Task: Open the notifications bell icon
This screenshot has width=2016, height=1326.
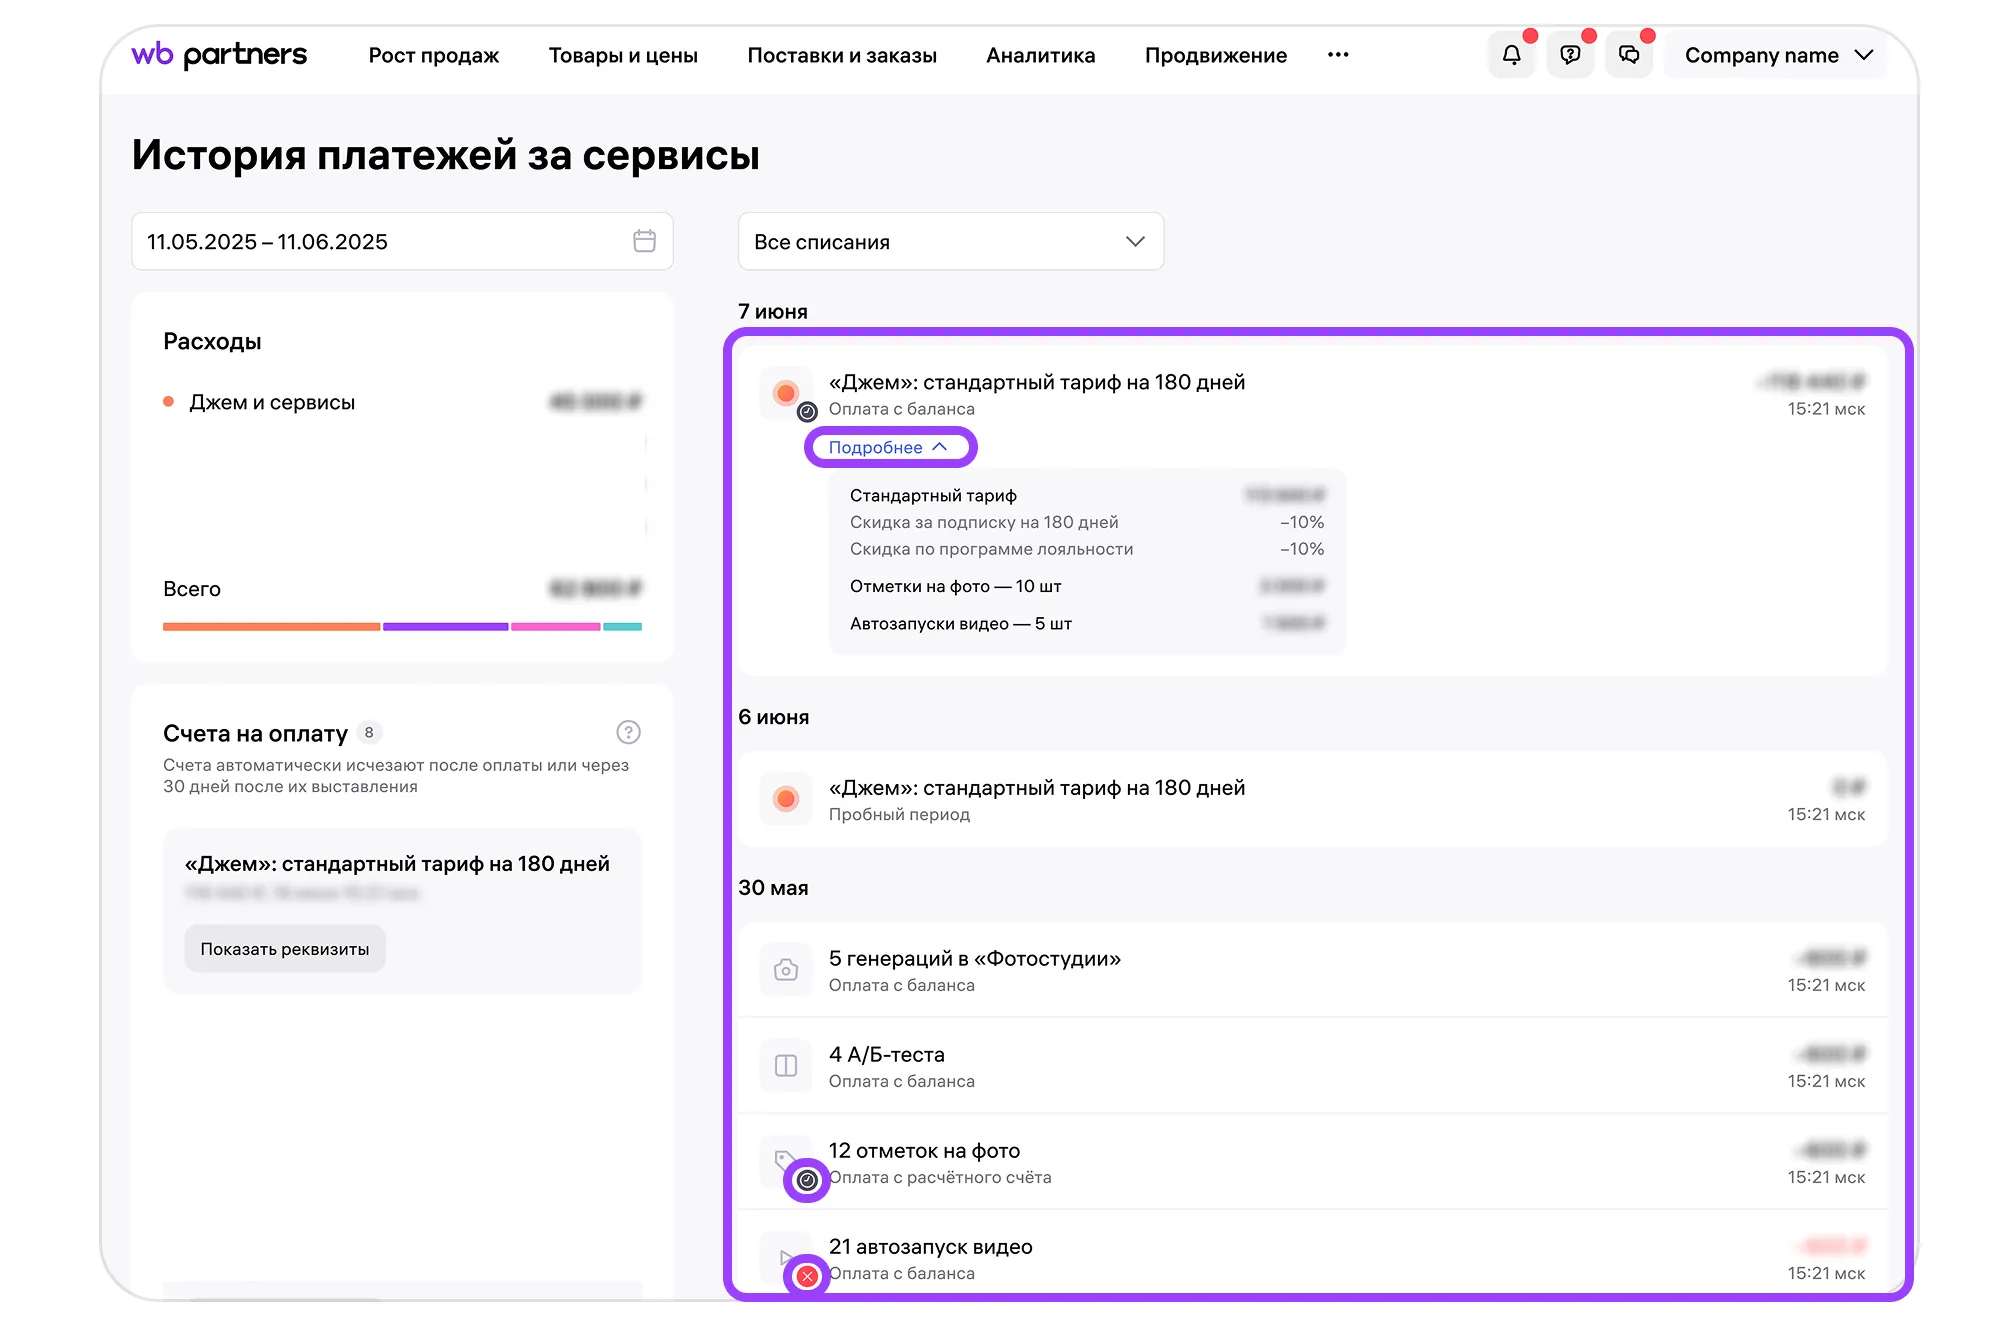Action: (x=1511, y=55)
